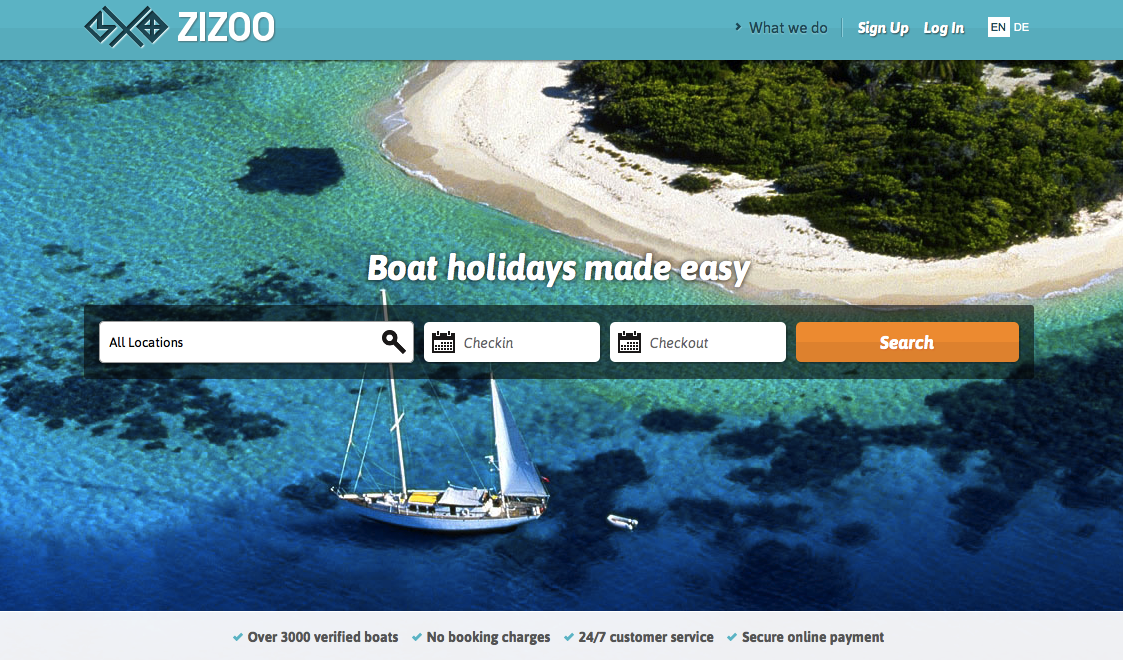Open the All Locations dropdown field

pyautogui.click(x=256, y=342)
